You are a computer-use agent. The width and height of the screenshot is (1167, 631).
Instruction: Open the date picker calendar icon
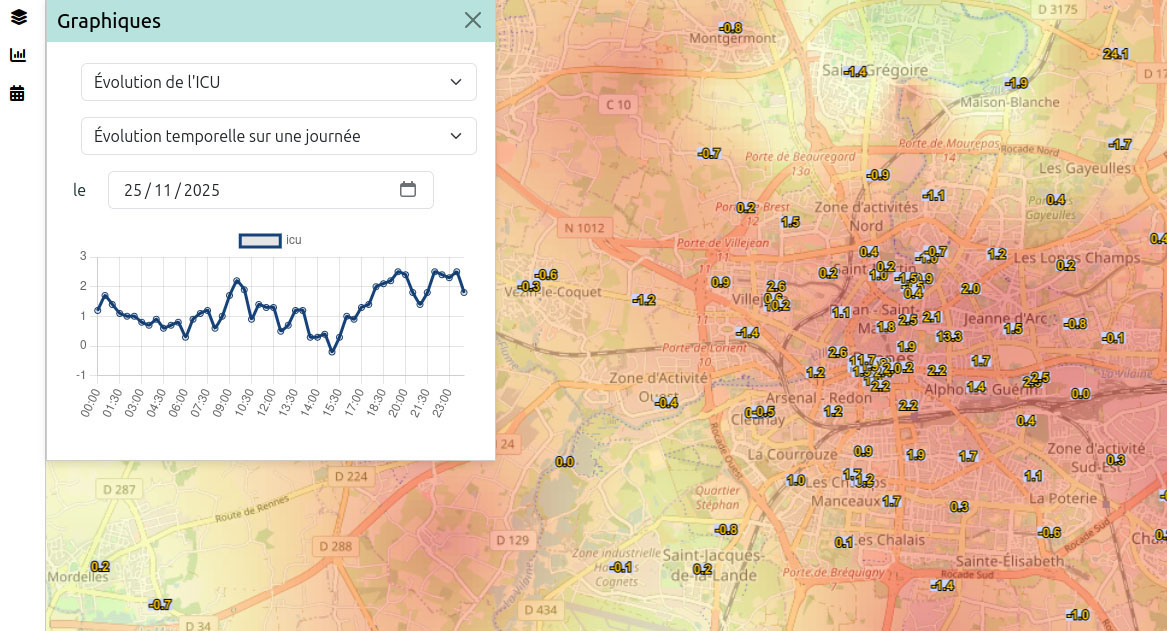click(x=408, y=189)
